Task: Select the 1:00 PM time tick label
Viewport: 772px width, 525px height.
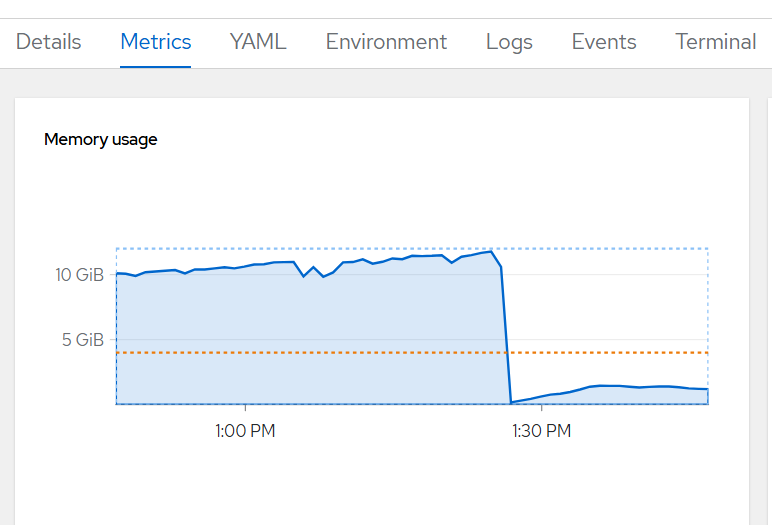Action: (x=245, y=431)
